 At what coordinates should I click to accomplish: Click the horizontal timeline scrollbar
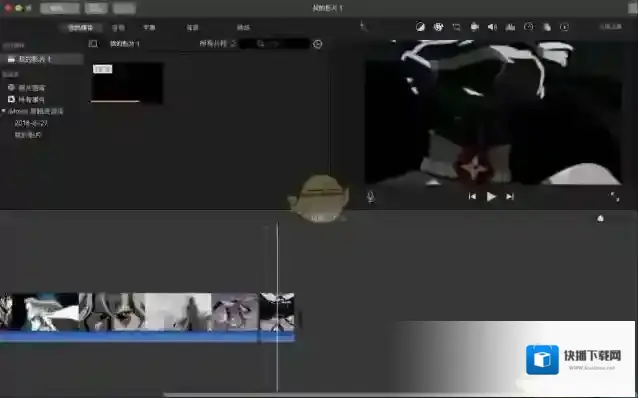click(400, 394)
